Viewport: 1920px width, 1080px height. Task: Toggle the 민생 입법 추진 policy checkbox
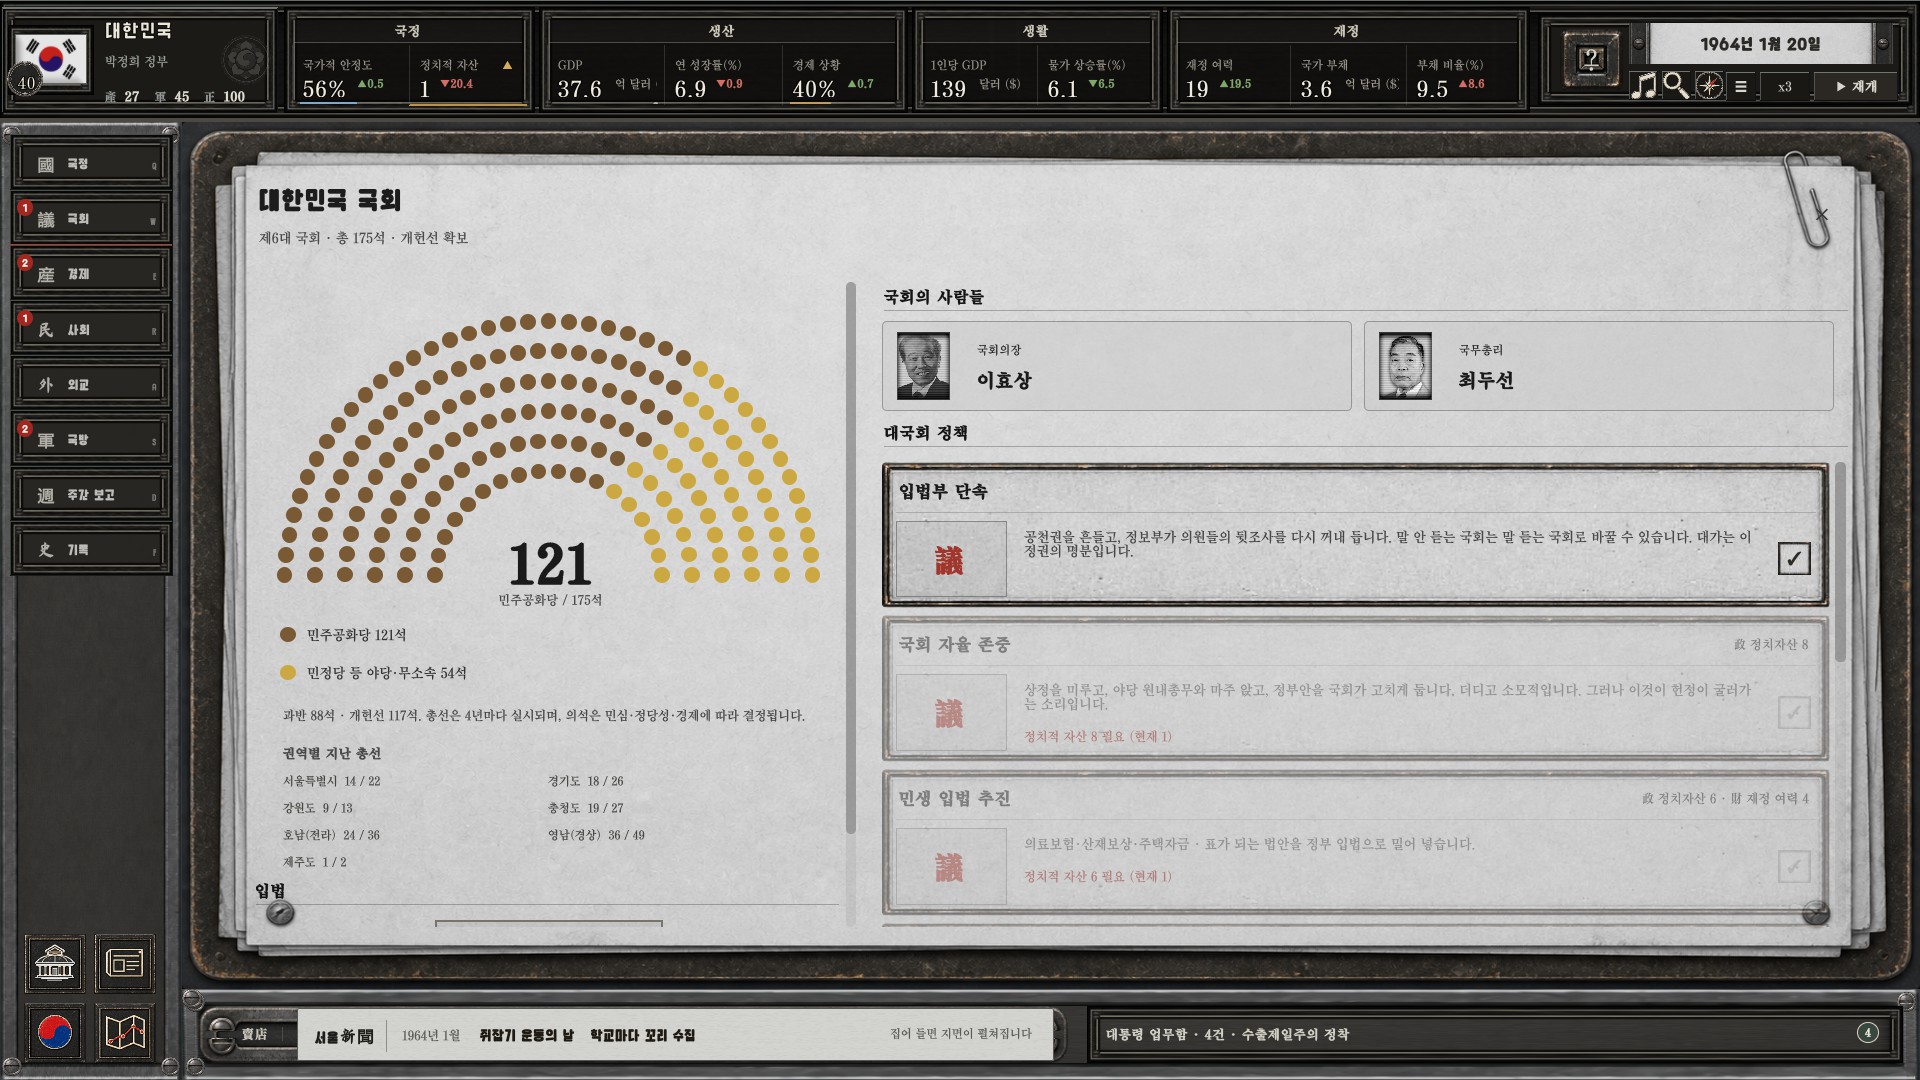click(1794, 866)
